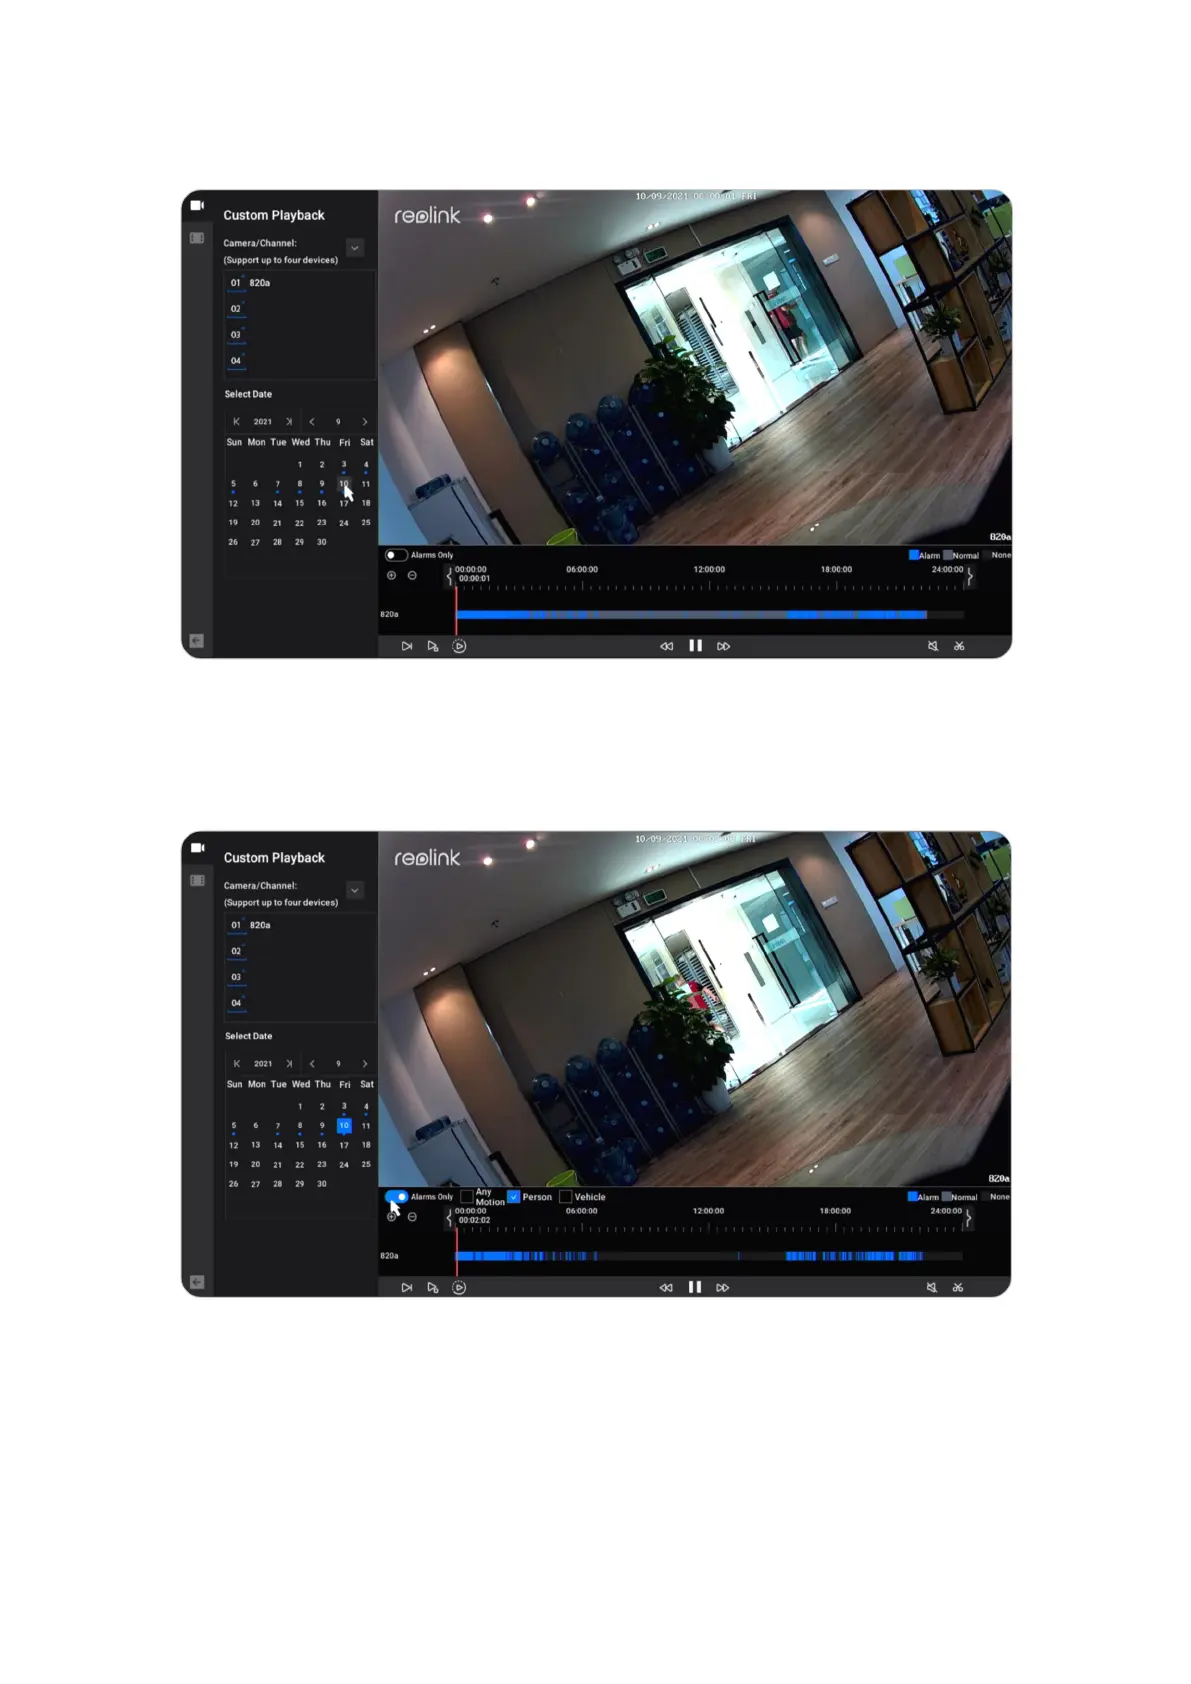1191x1684 pixels.
Task: Pick date 17 in lower calendar
Action: 344,1145
